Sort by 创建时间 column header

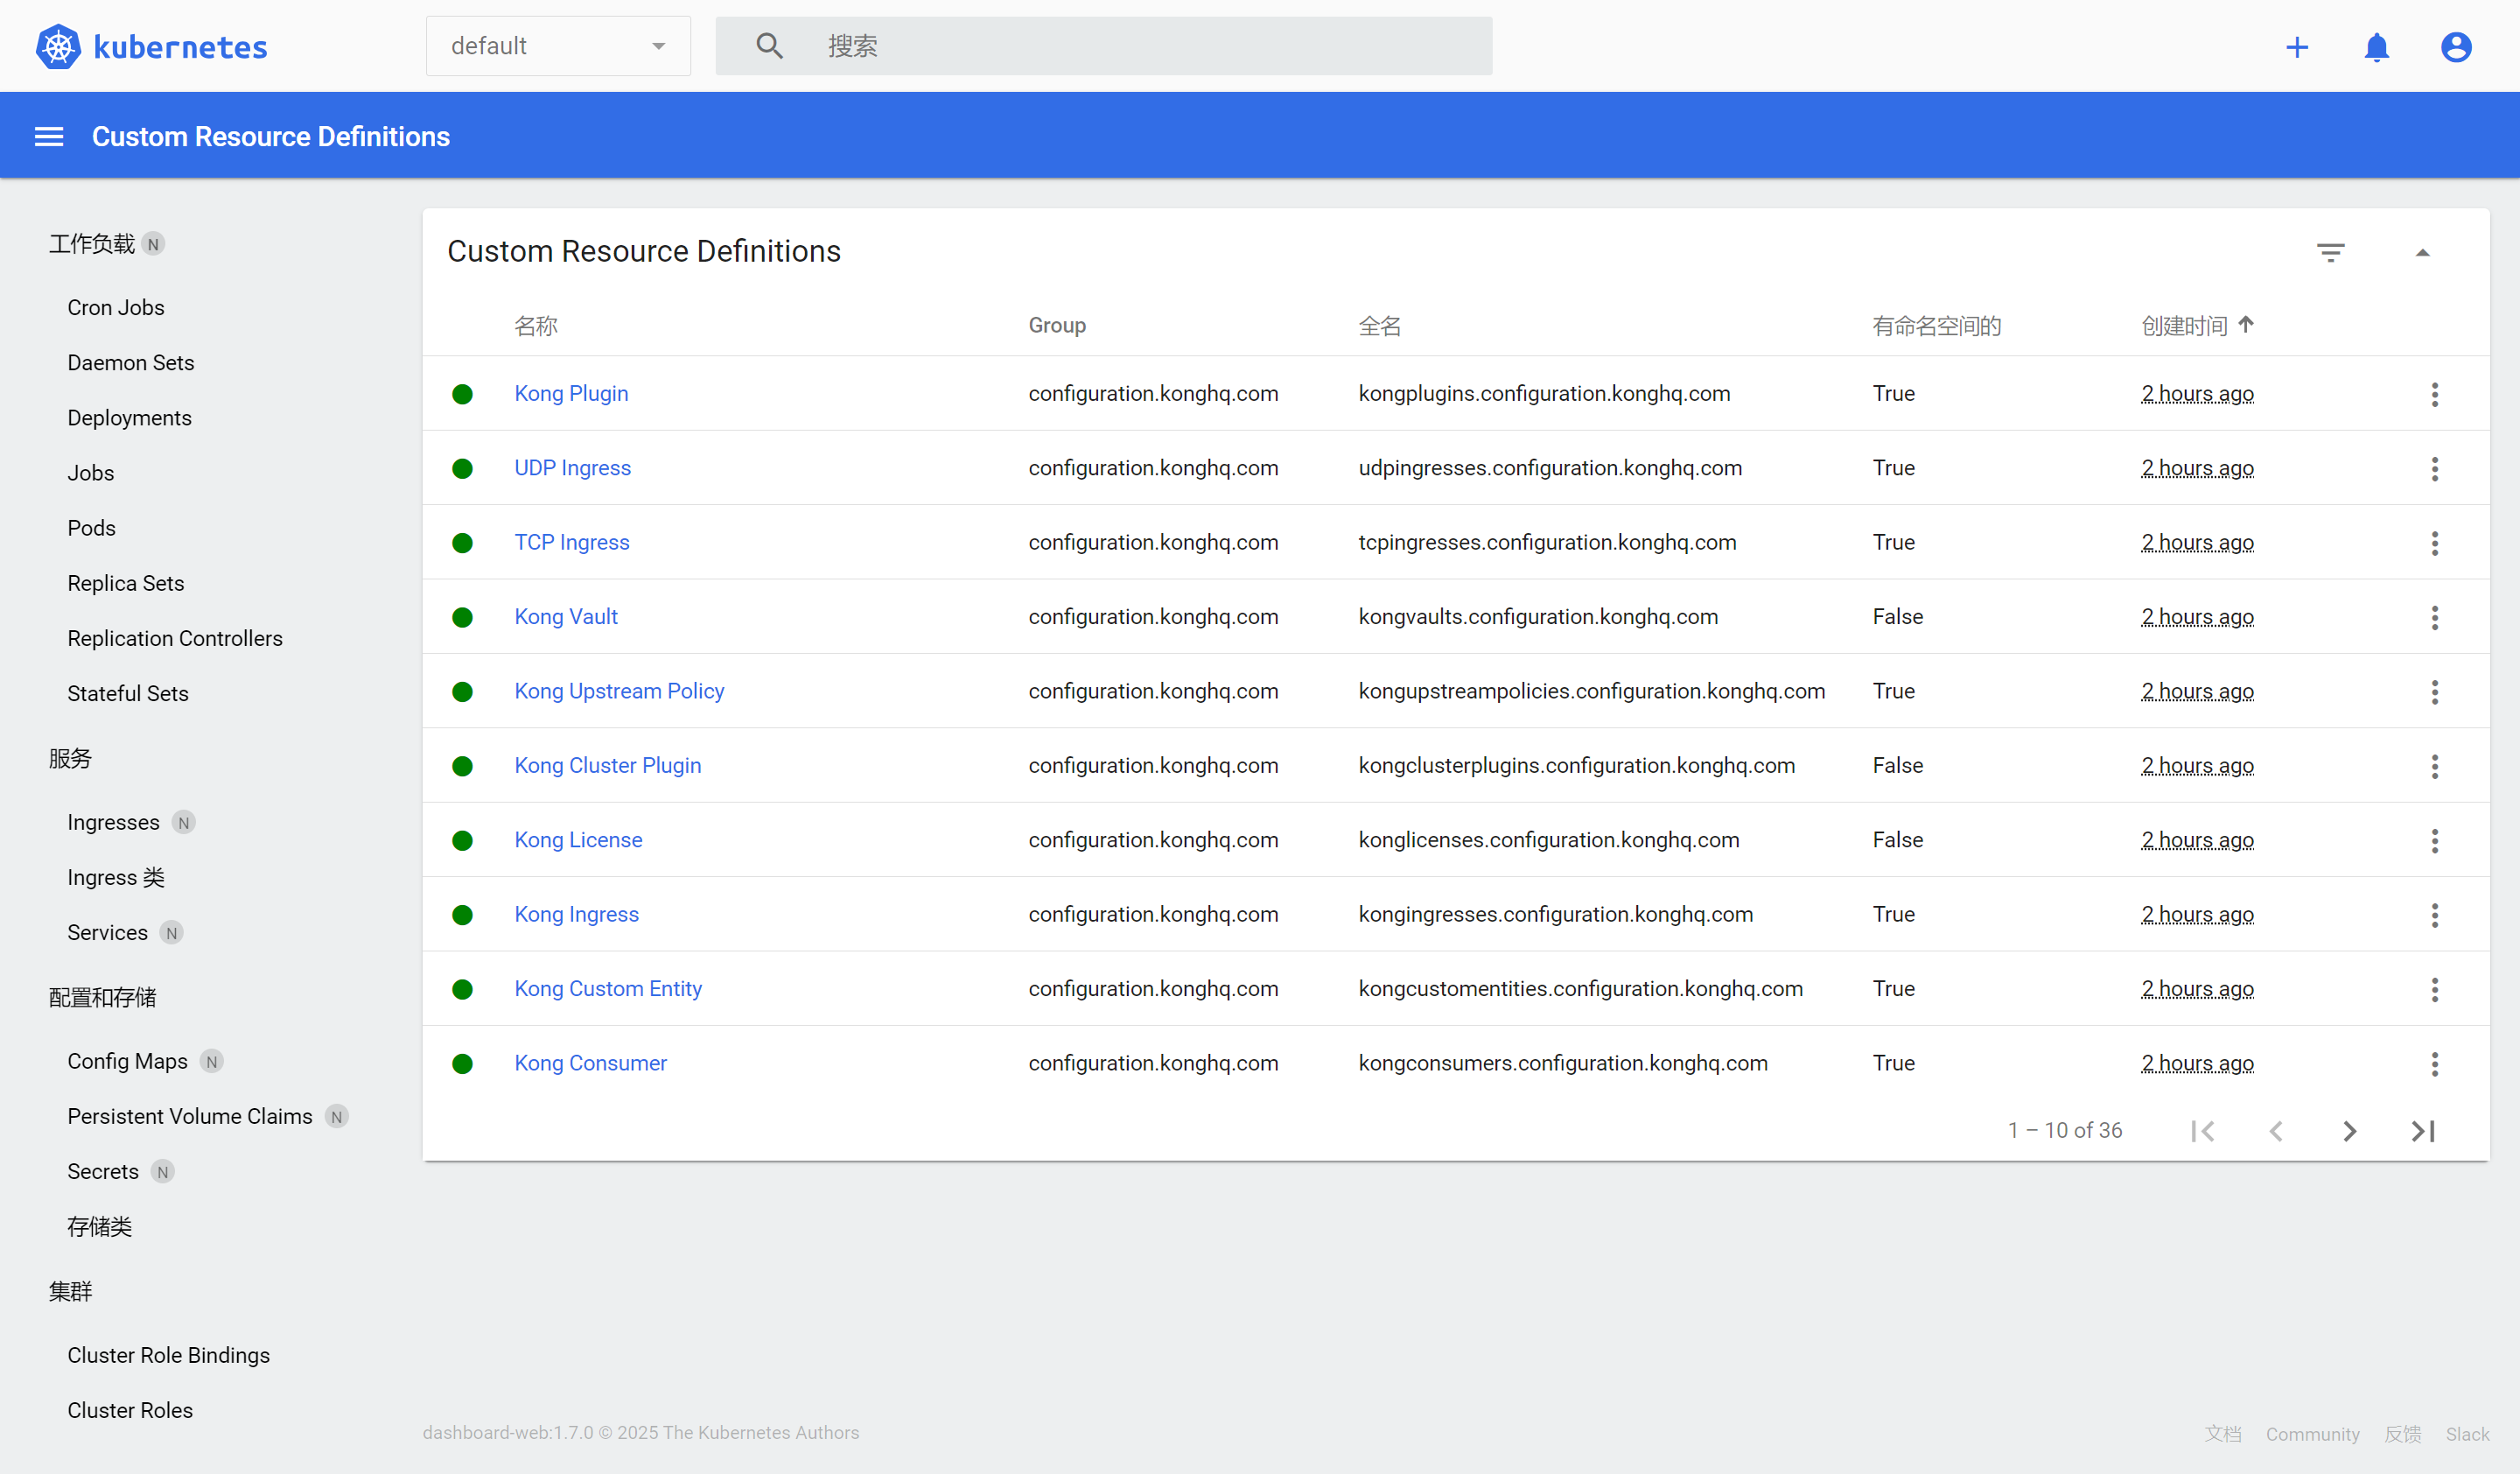[x=2197, y=325]
